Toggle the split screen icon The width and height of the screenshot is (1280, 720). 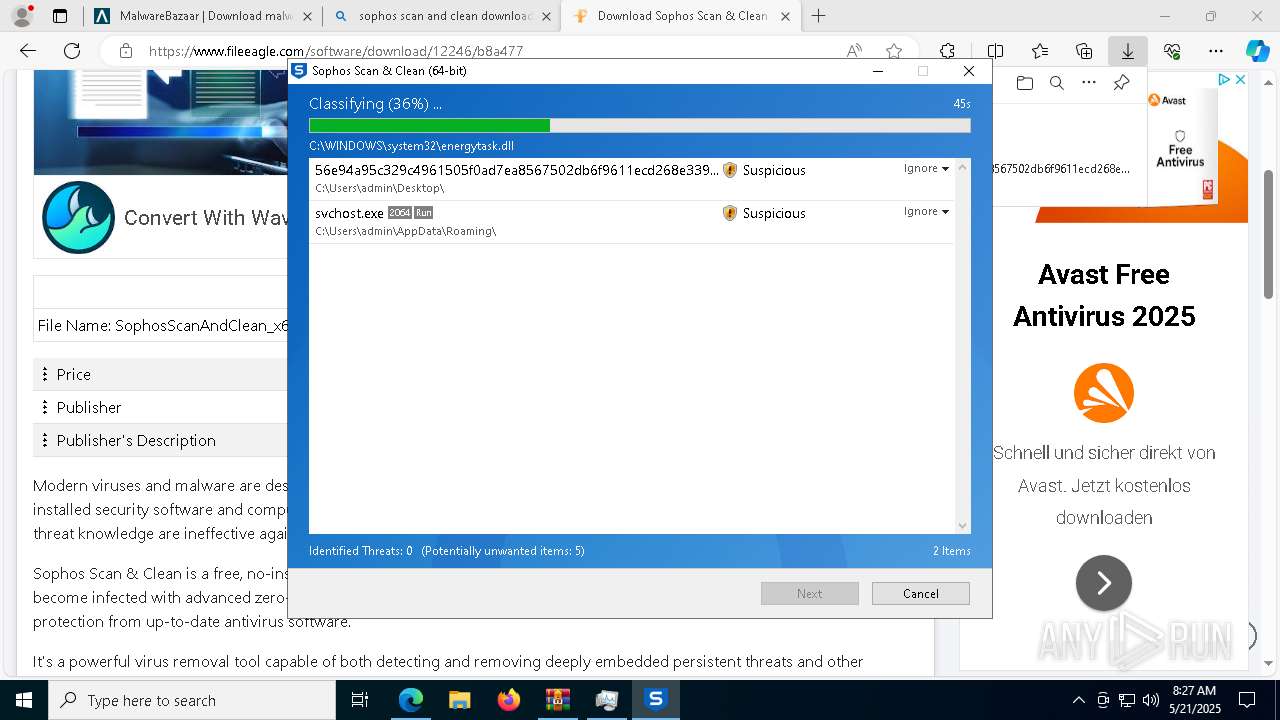click(995, 51)
